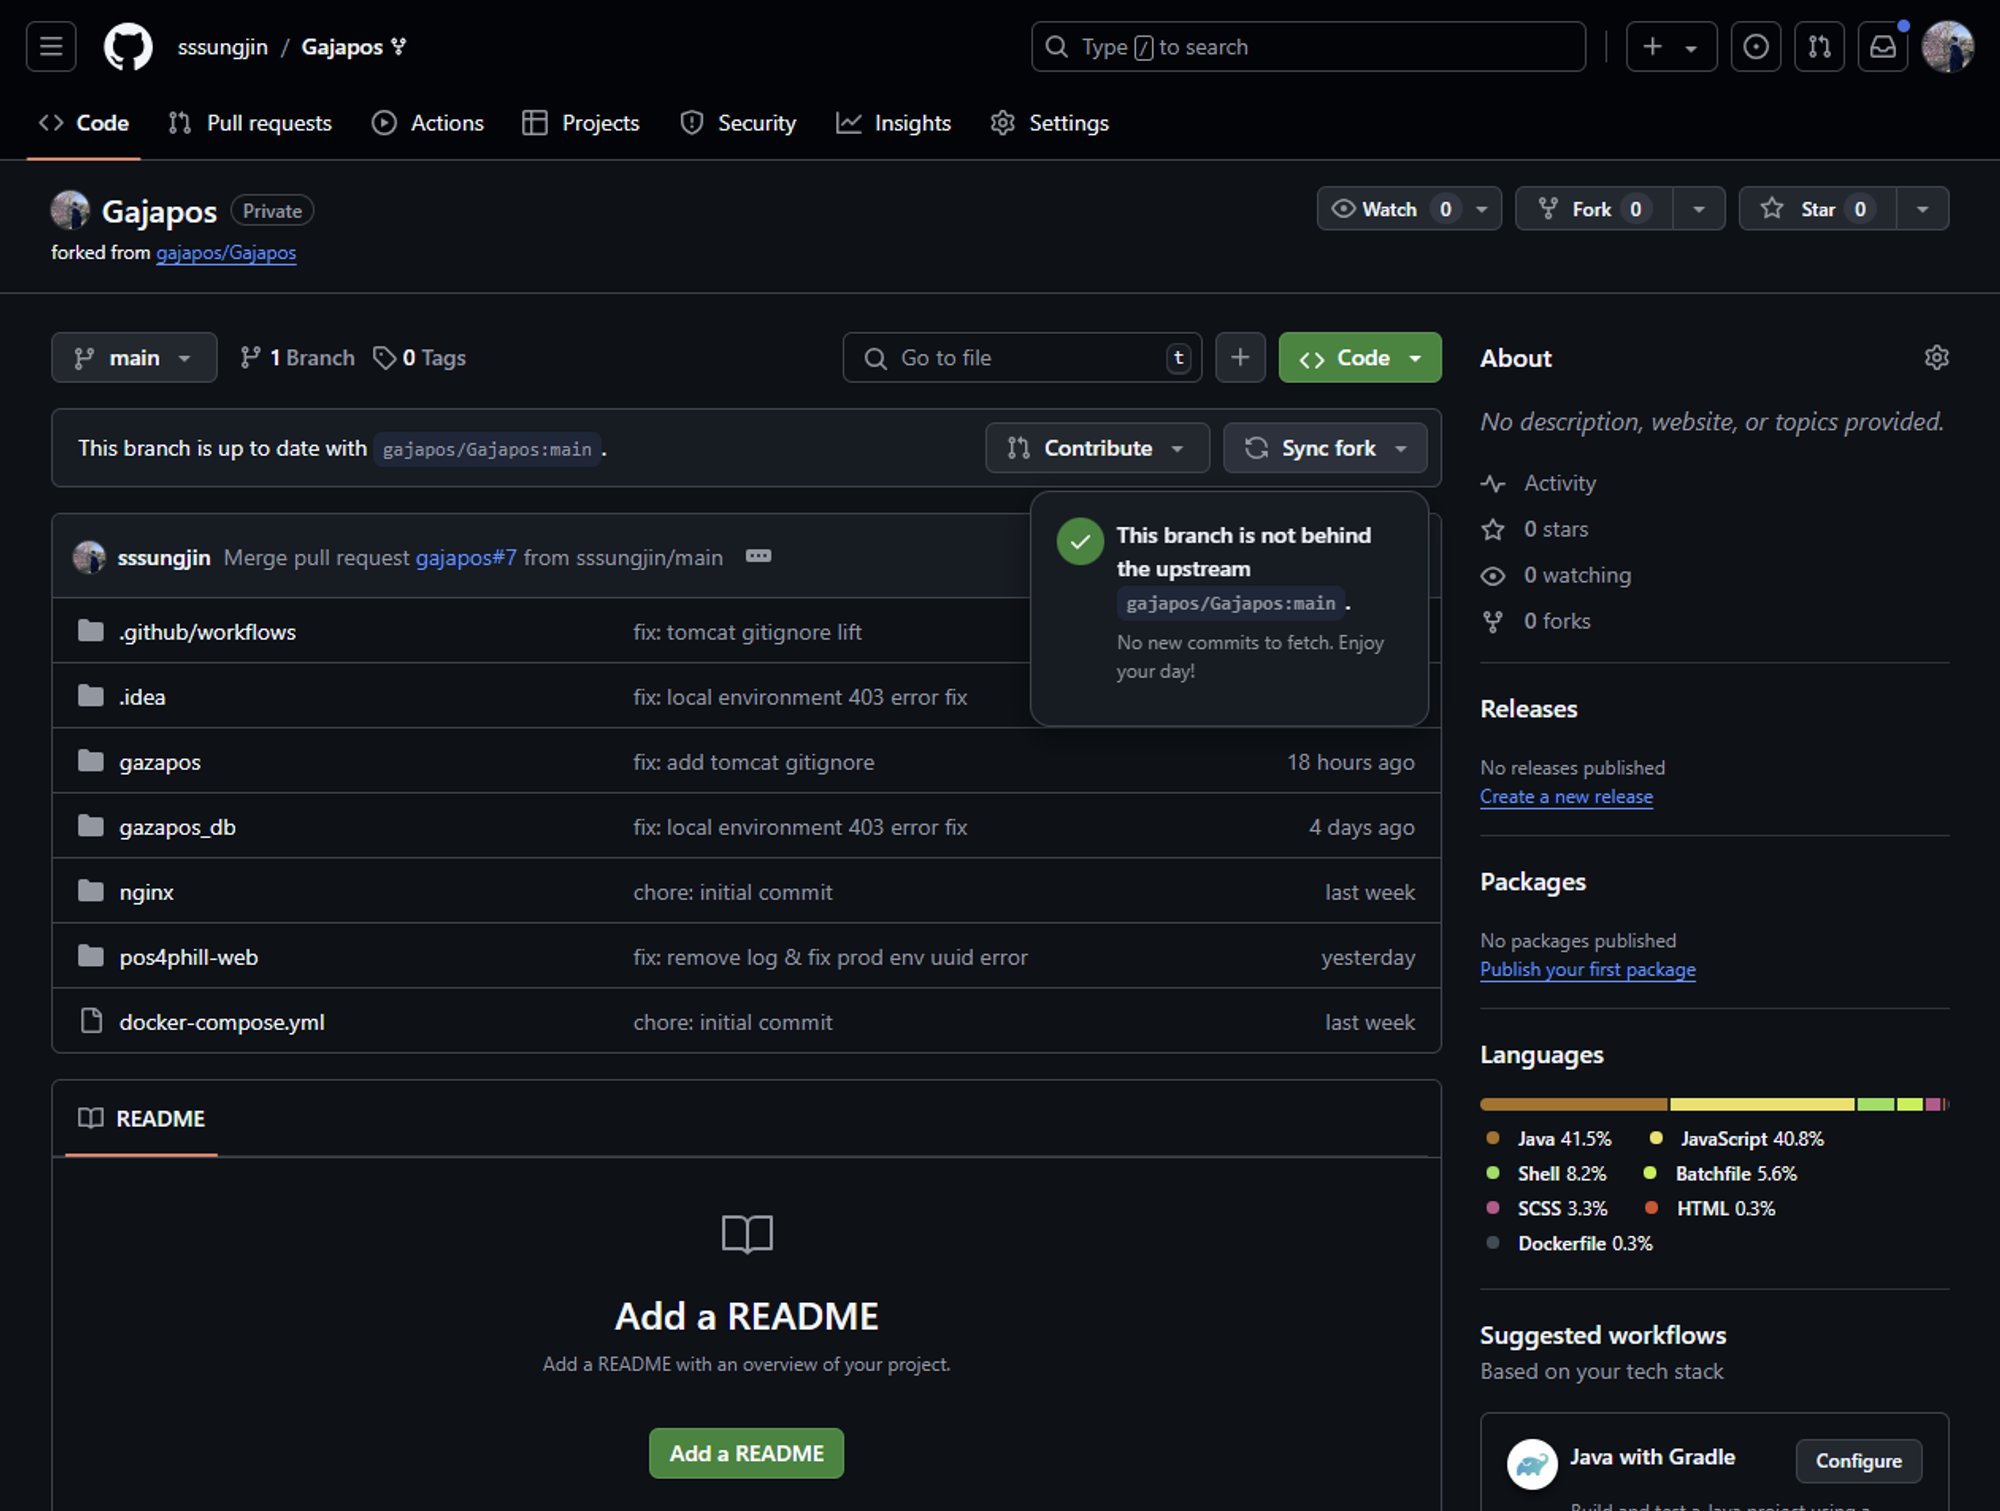Toggle Watch for this repository
Image resolution: width=2000 pixels, height=1511 pixels.
(x=1389, y=209)
